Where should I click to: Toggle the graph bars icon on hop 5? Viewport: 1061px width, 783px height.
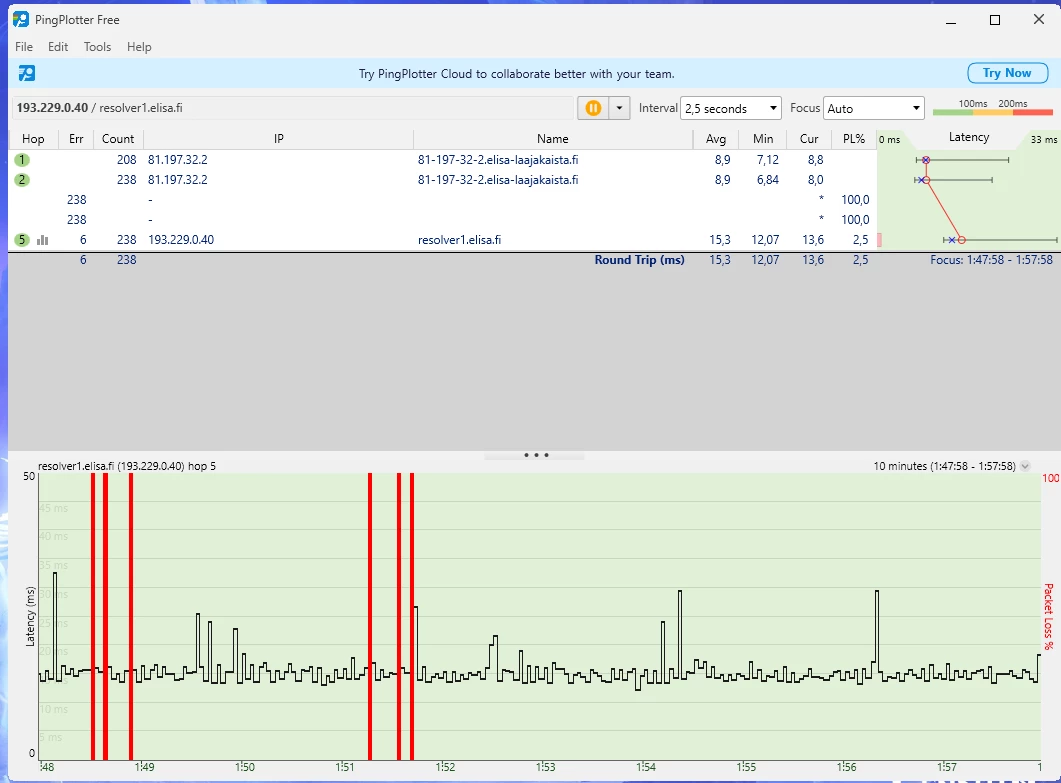coord(43,240)
